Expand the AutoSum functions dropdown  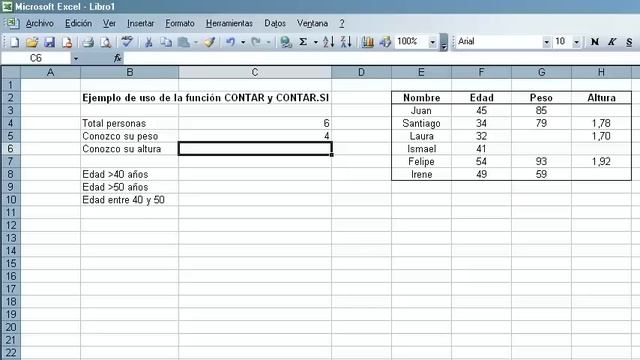coord(316,42)
